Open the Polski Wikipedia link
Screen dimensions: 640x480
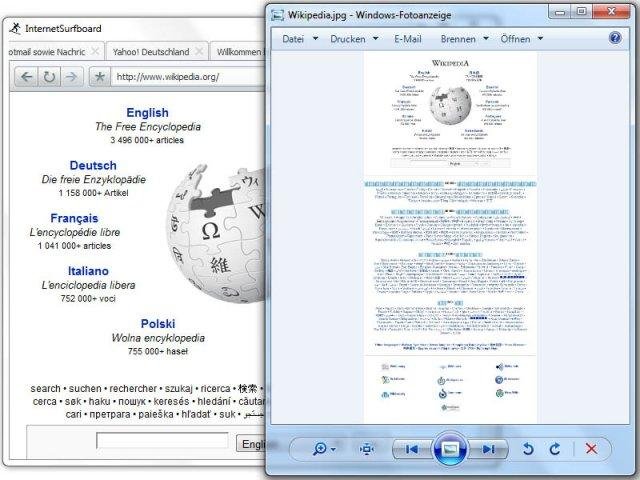click(158, 323)
